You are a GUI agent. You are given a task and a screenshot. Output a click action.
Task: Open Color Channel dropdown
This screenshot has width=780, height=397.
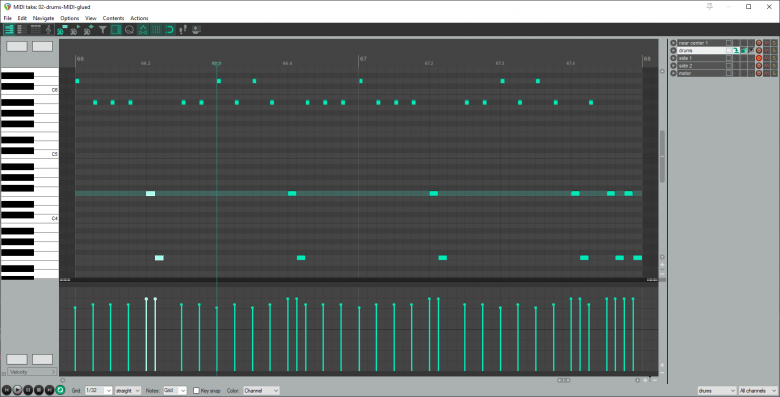[x=261, y=391]
